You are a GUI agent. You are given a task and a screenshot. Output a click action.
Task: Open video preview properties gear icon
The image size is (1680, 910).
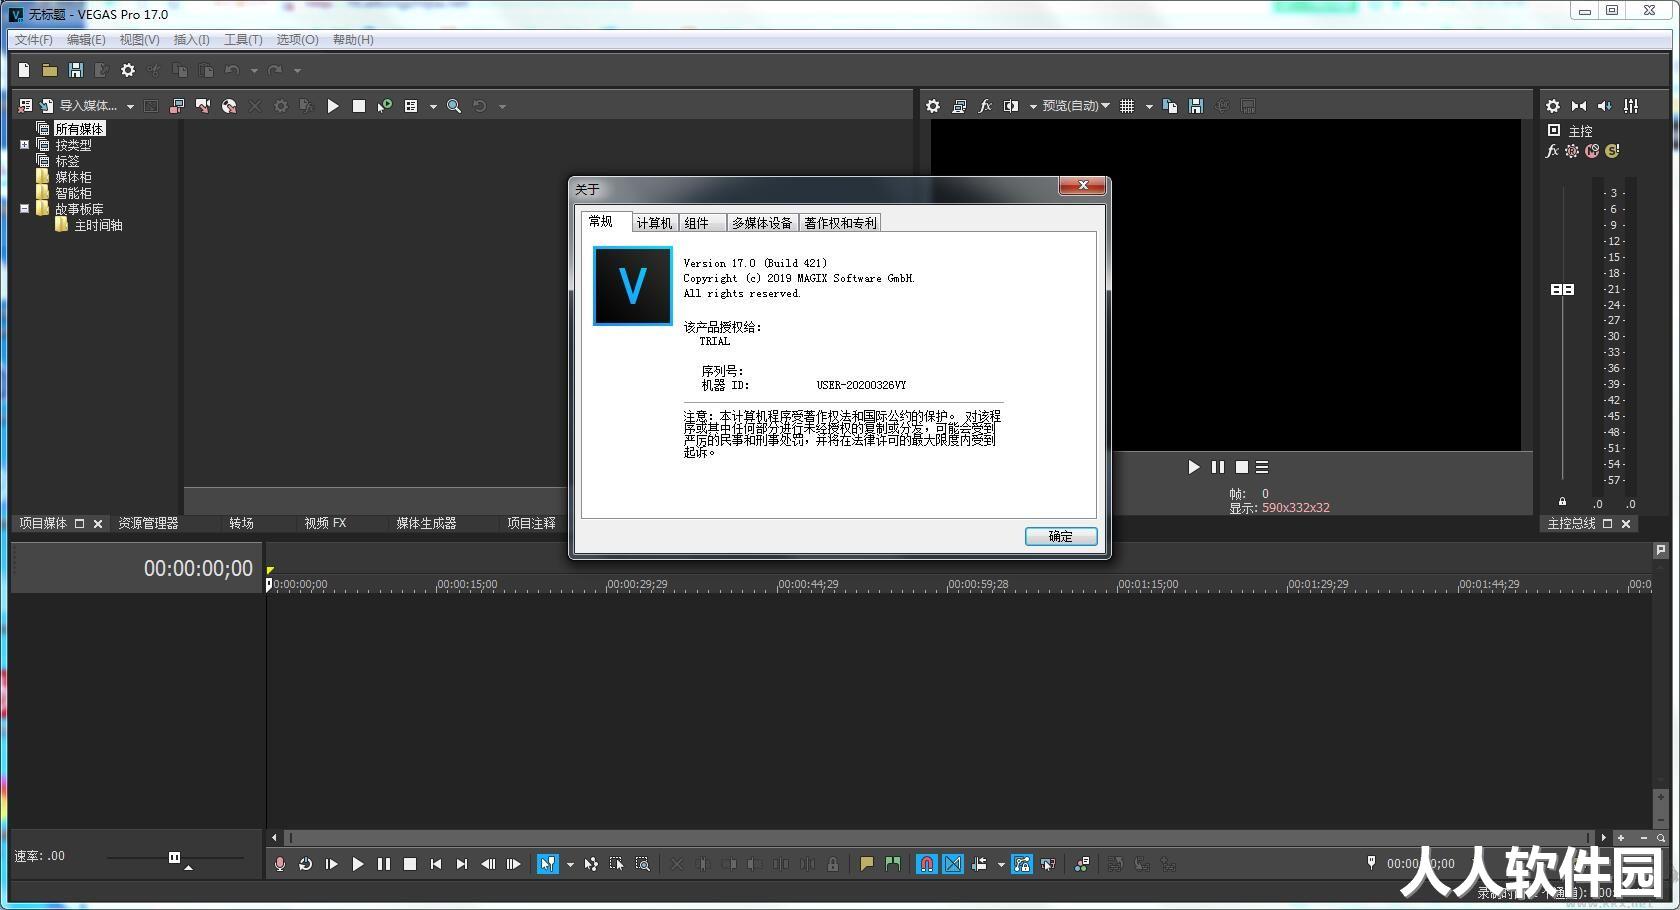click(x=933, y=106)
